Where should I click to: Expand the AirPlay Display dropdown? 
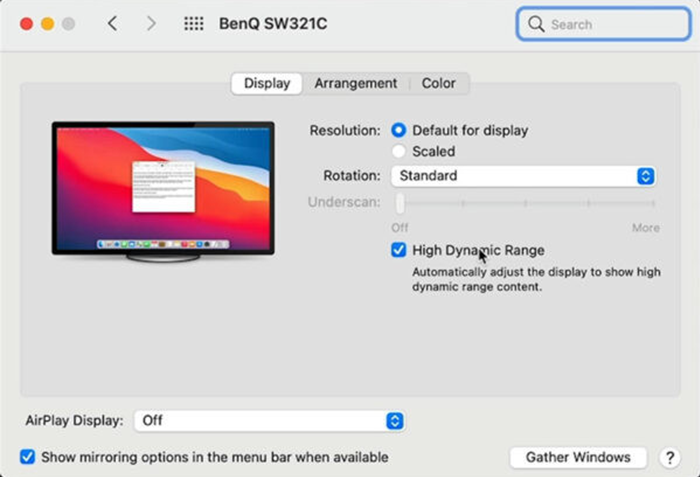click(269, 420)
